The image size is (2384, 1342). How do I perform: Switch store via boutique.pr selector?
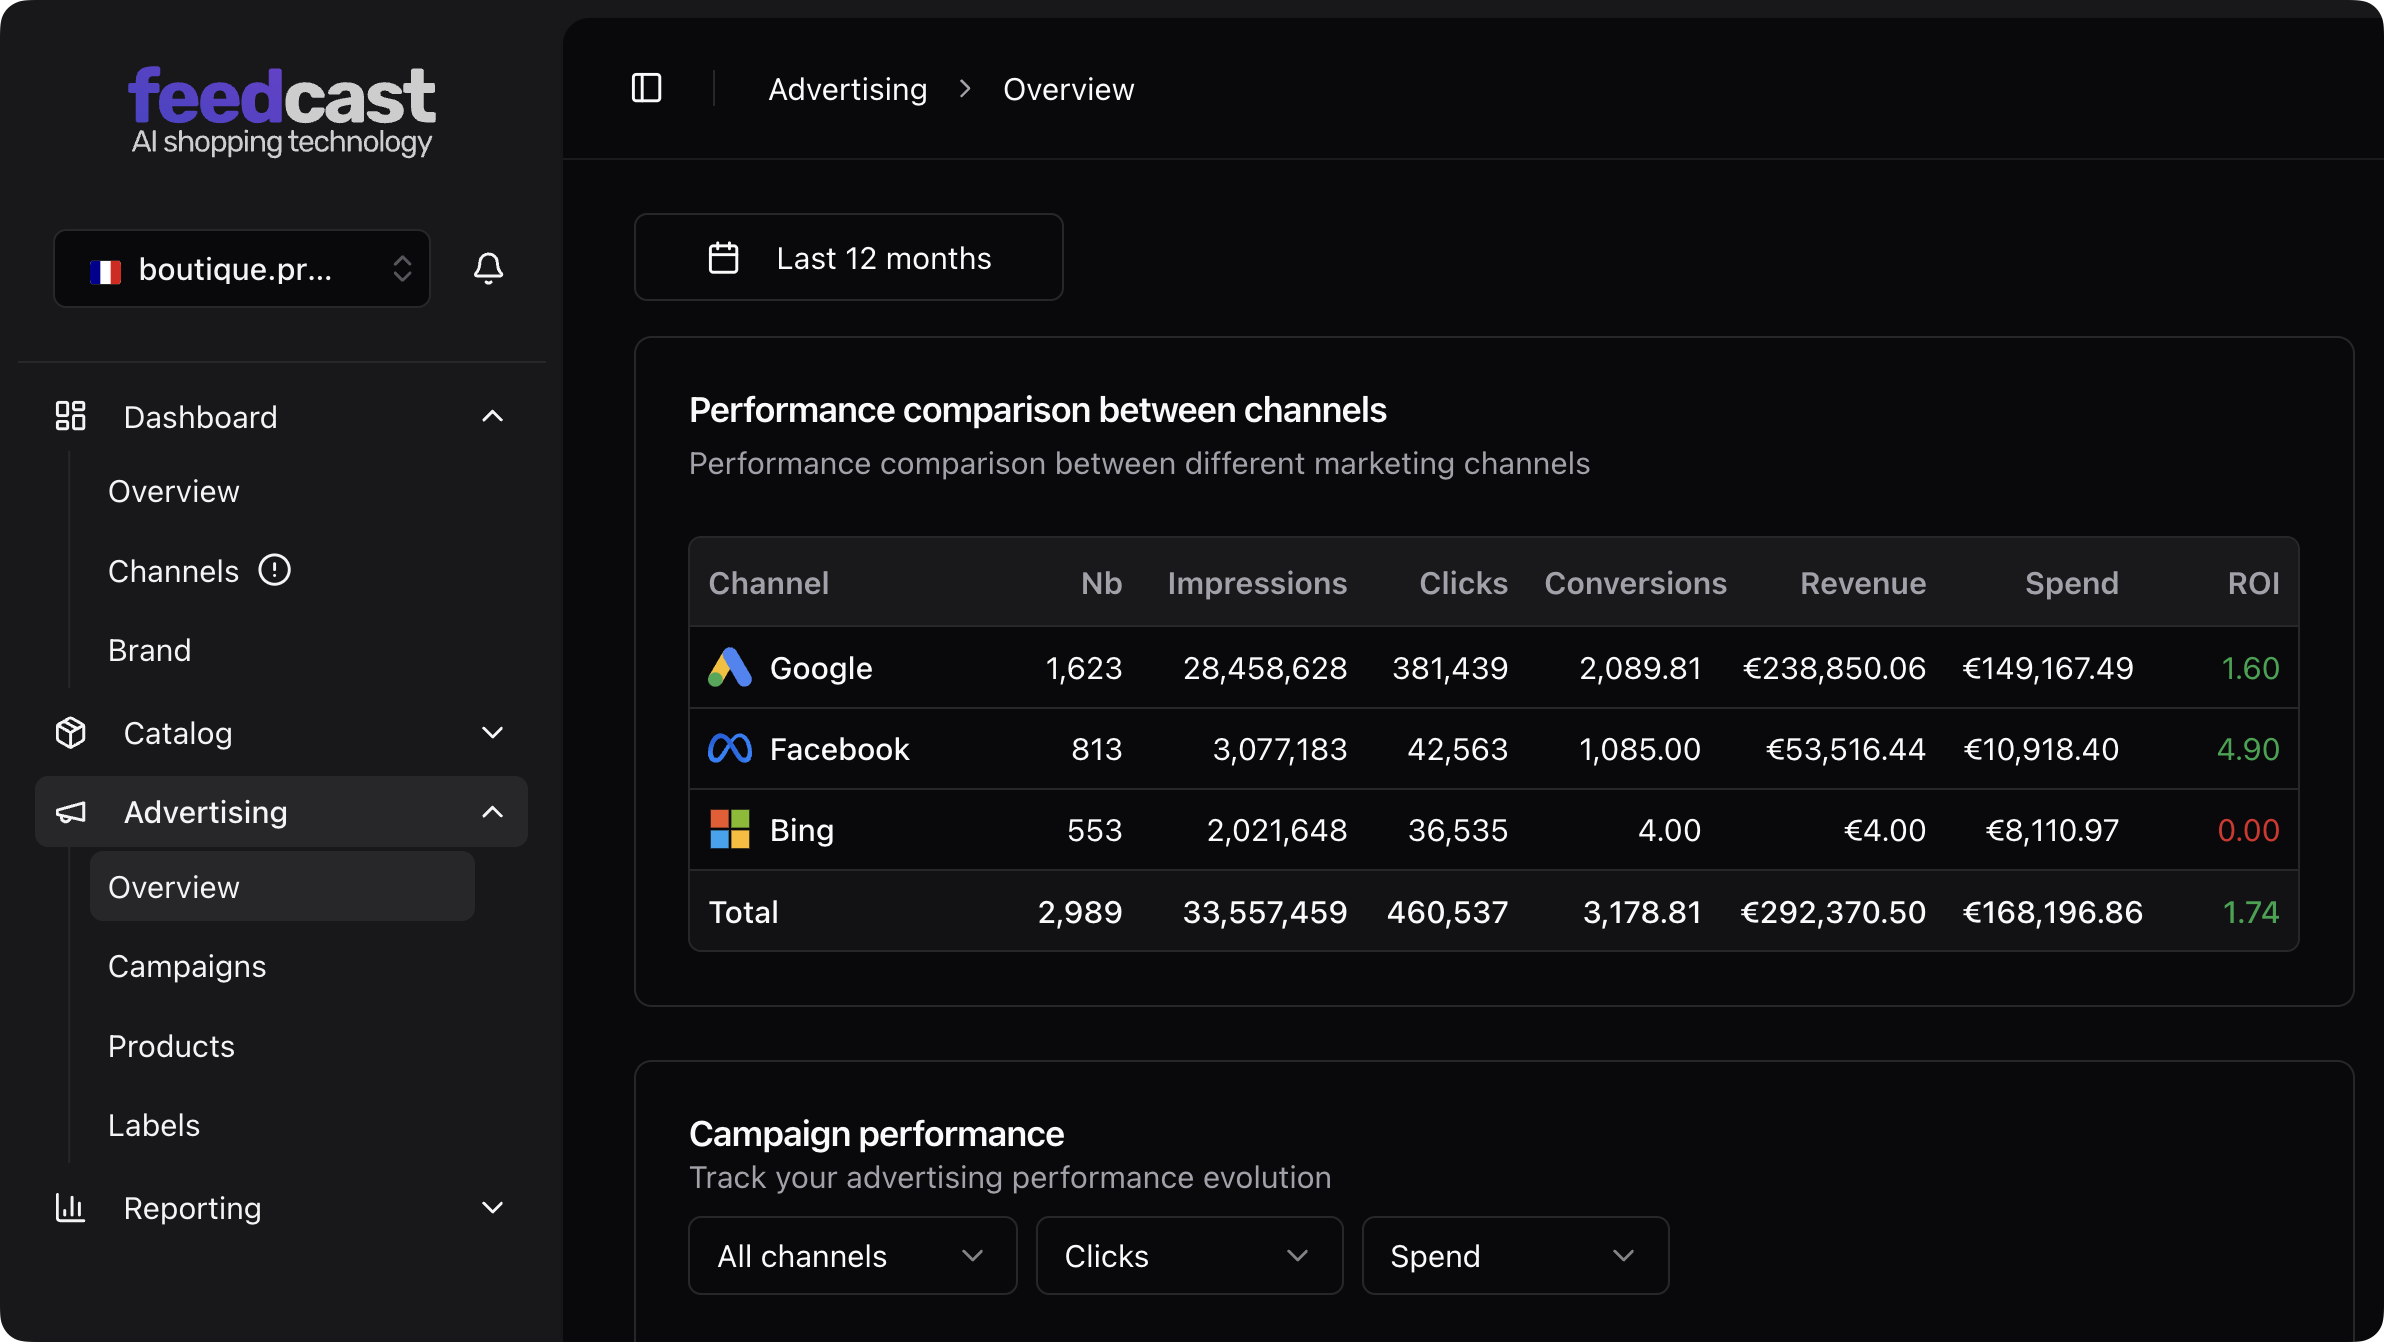tap(242, 268)
